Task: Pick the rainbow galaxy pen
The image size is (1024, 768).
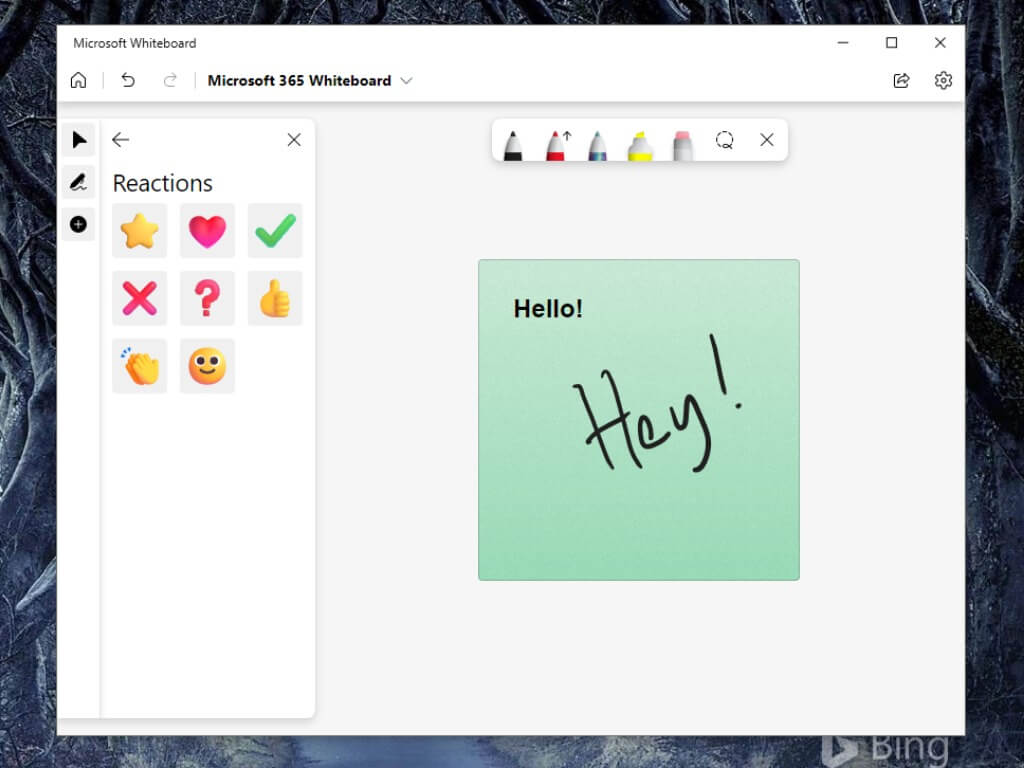Action: click(x=598, y=145)
